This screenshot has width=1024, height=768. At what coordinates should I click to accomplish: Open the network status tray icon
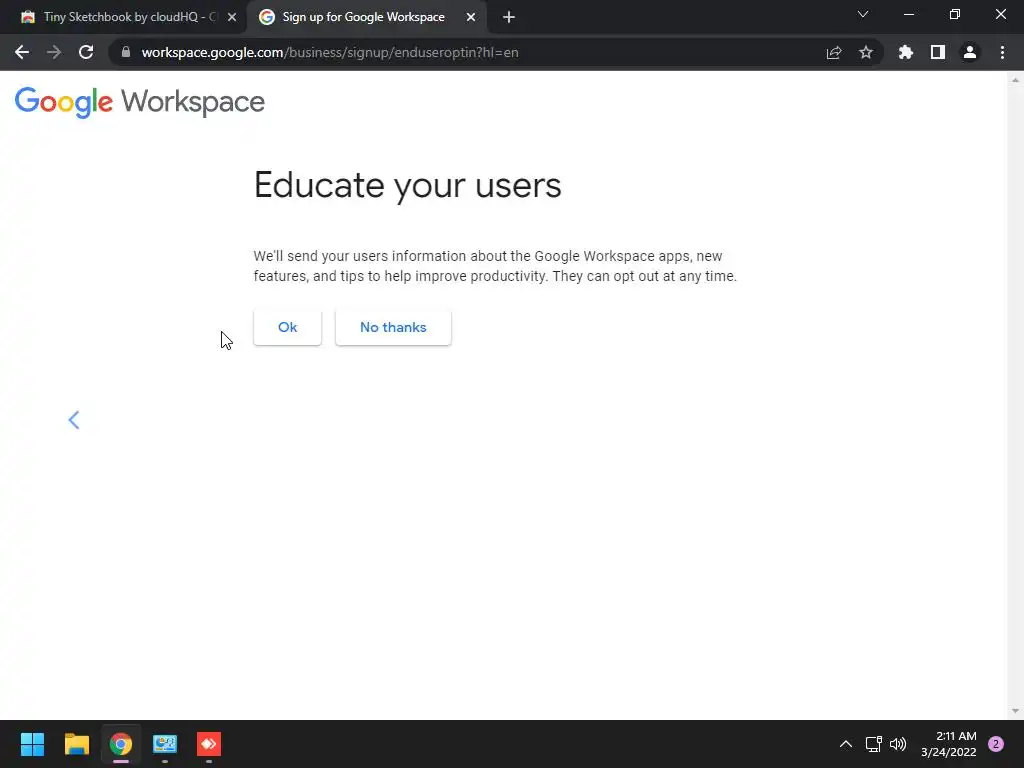(x=874, y=744)
